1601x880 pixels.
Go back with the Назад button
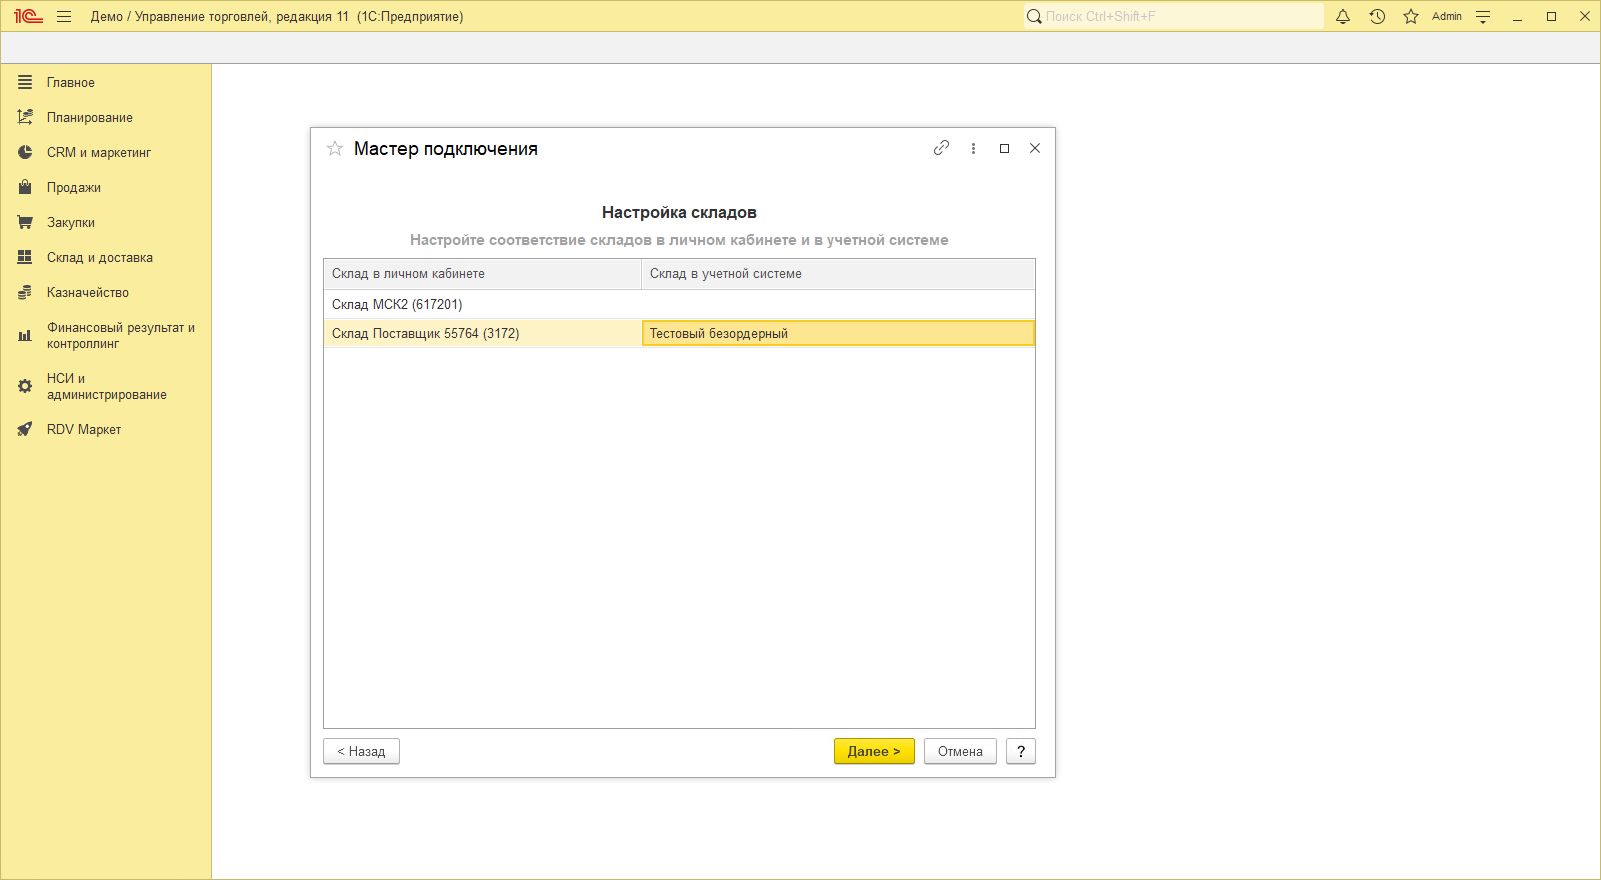[x=361, y=751]
